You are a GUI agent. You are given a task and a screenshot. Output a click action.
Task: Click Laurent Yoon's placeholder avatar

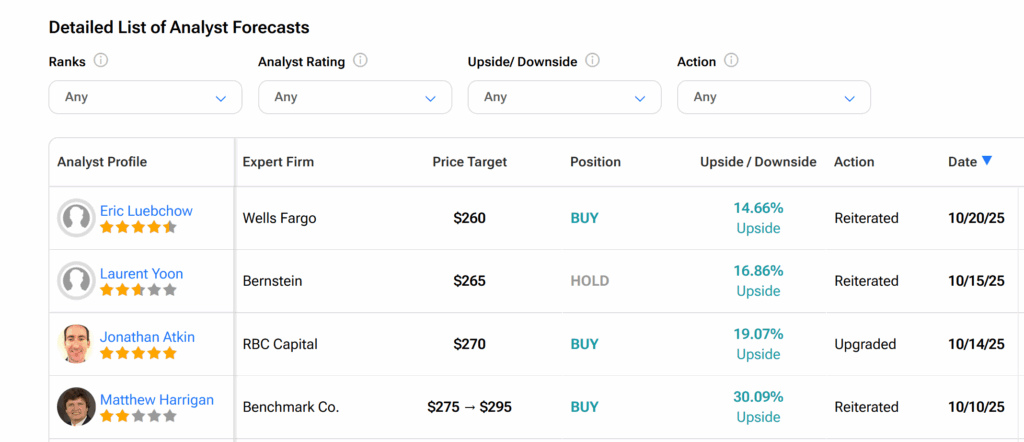tap(76, 281)
